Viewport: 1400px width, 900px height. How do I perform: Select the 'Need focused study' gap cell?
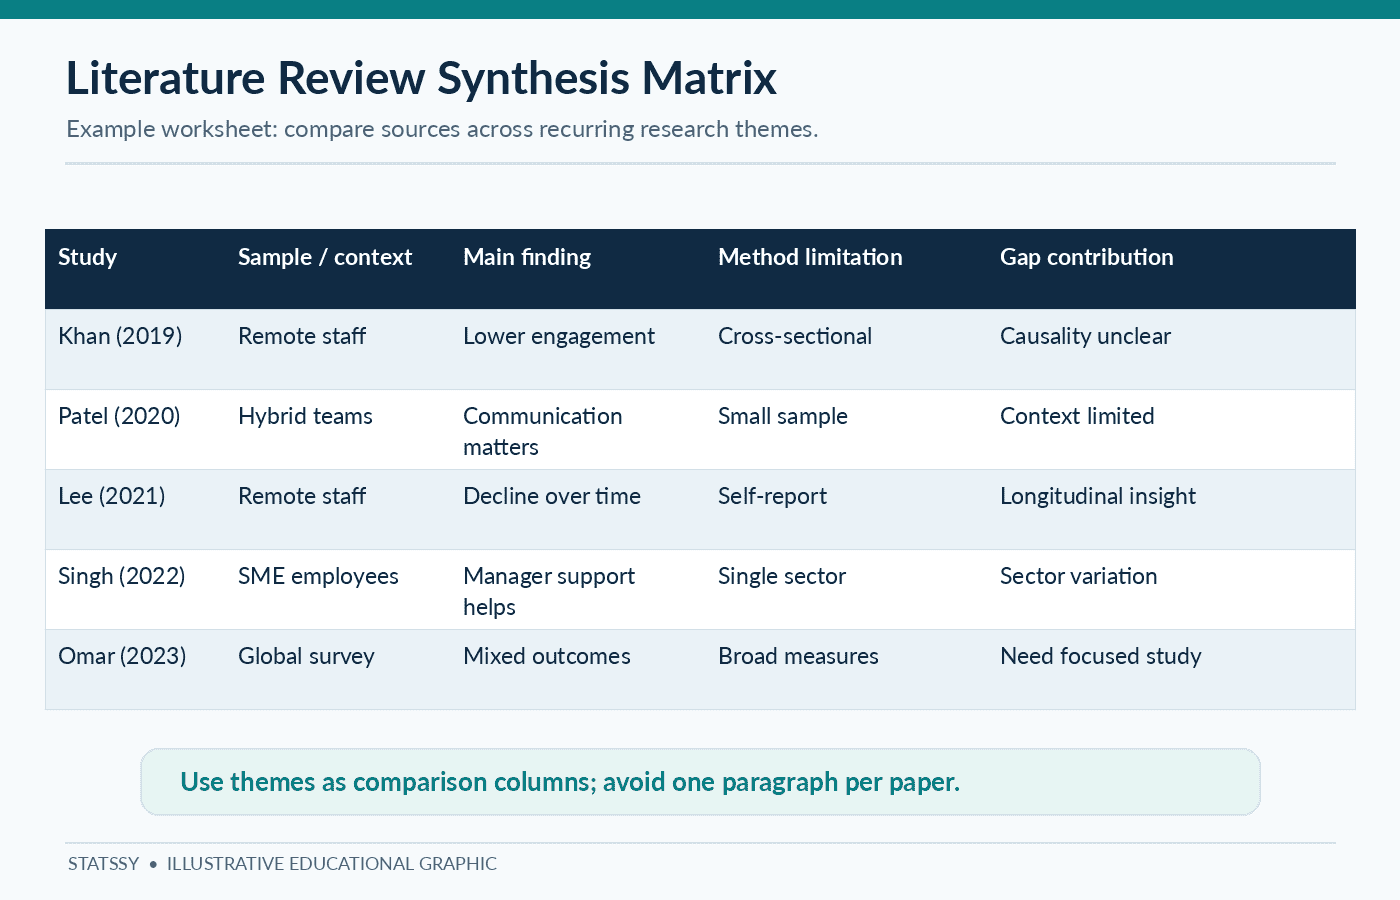point(1101,657)
